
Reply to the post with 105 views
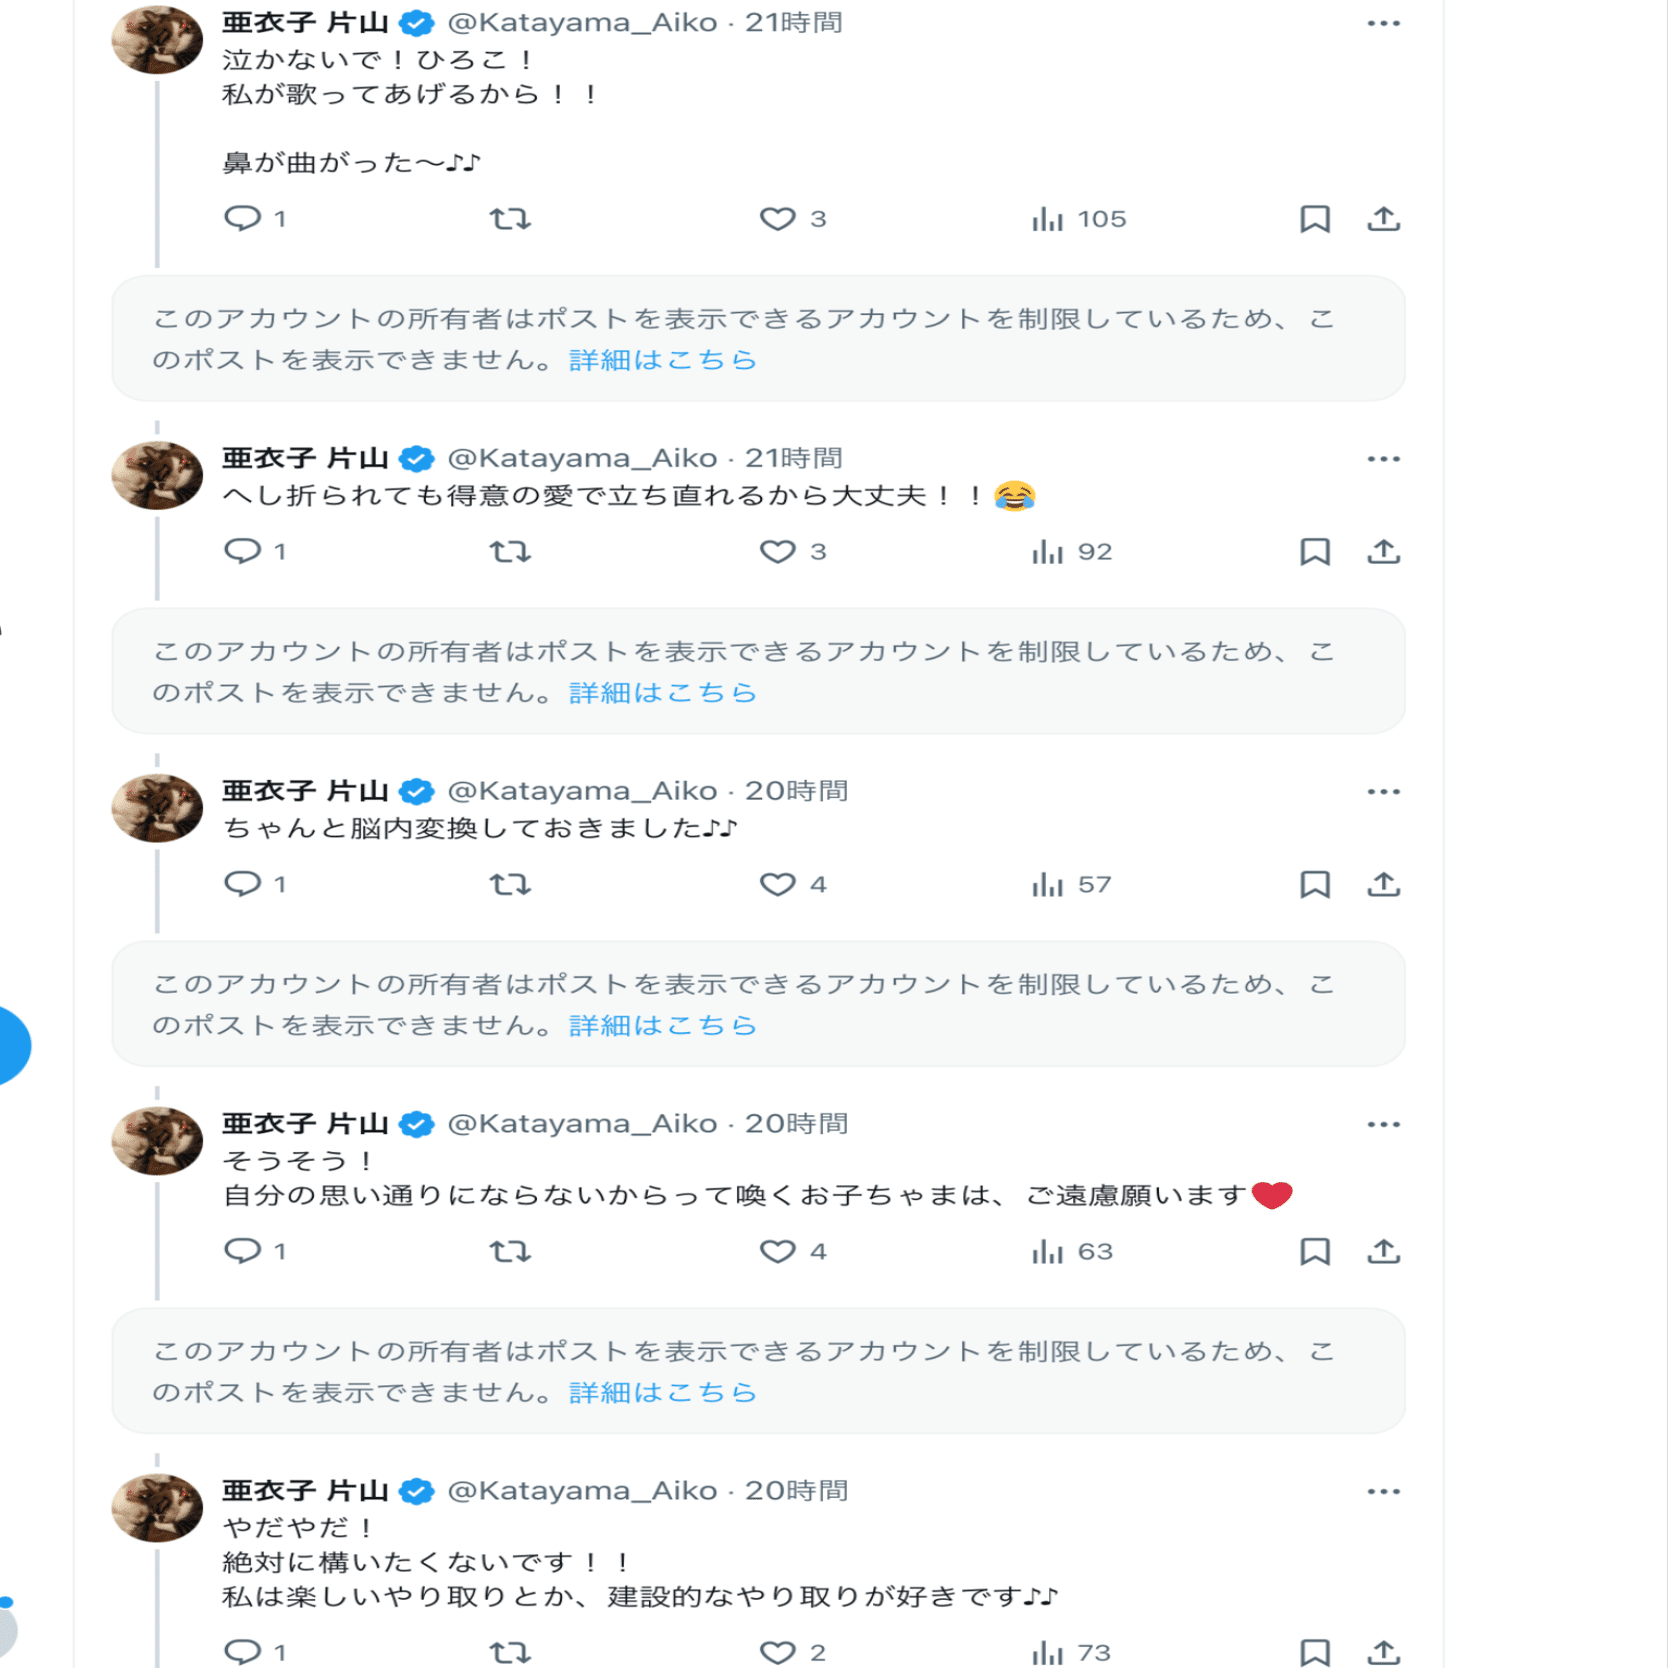click(x=243, y=218)
